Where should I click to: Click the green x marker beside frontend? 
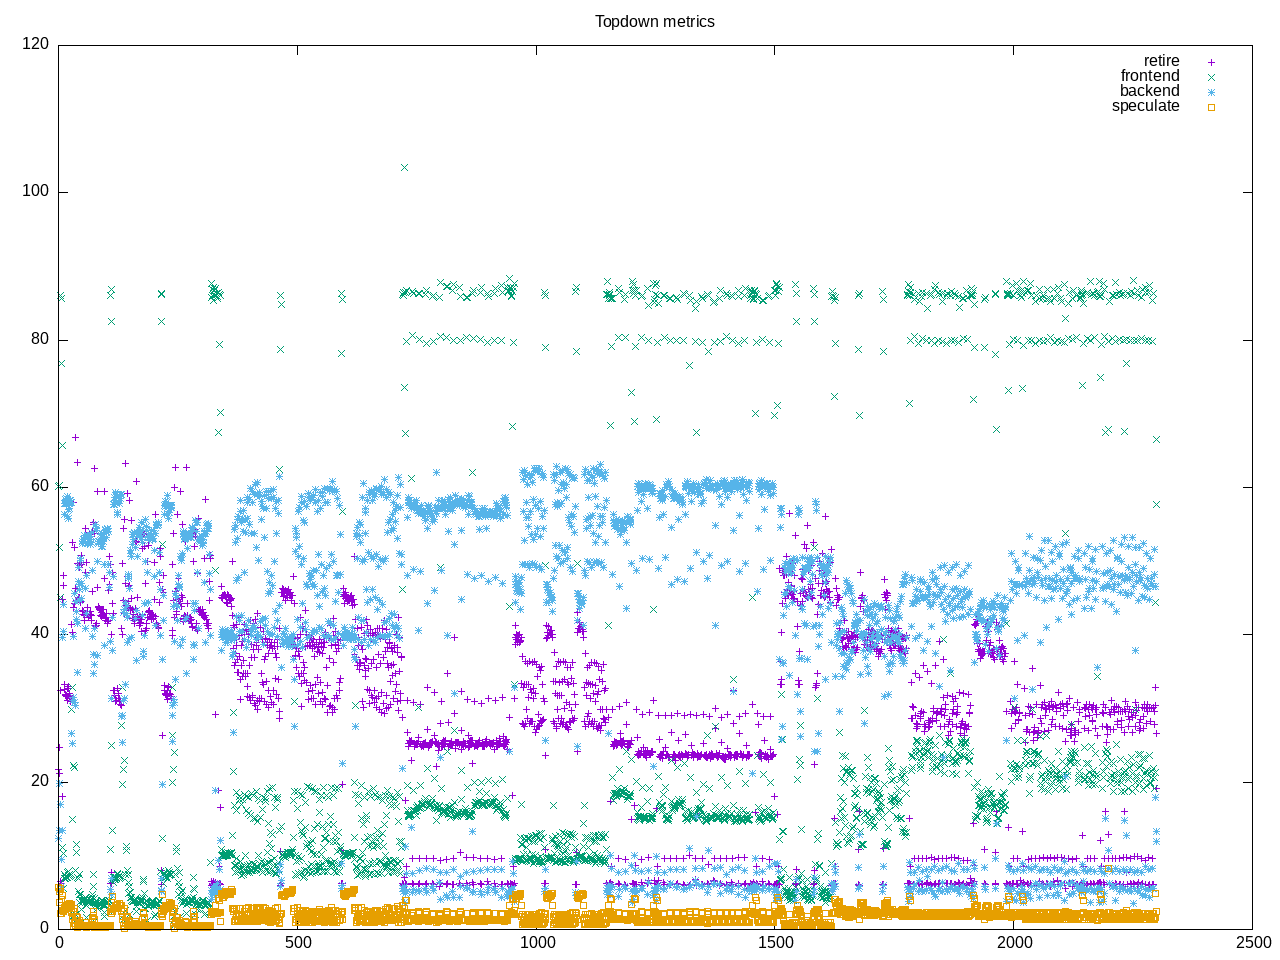[1210, 77]
